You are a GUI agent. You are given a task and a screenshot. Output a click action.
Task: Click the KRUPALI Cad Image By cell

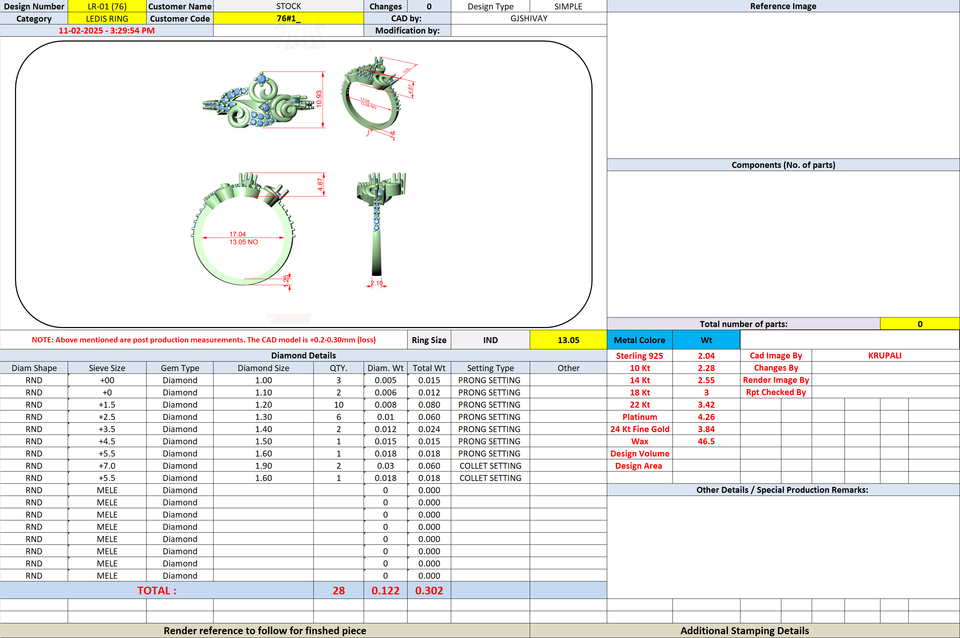pyautogui.click(x=885, y=356)
